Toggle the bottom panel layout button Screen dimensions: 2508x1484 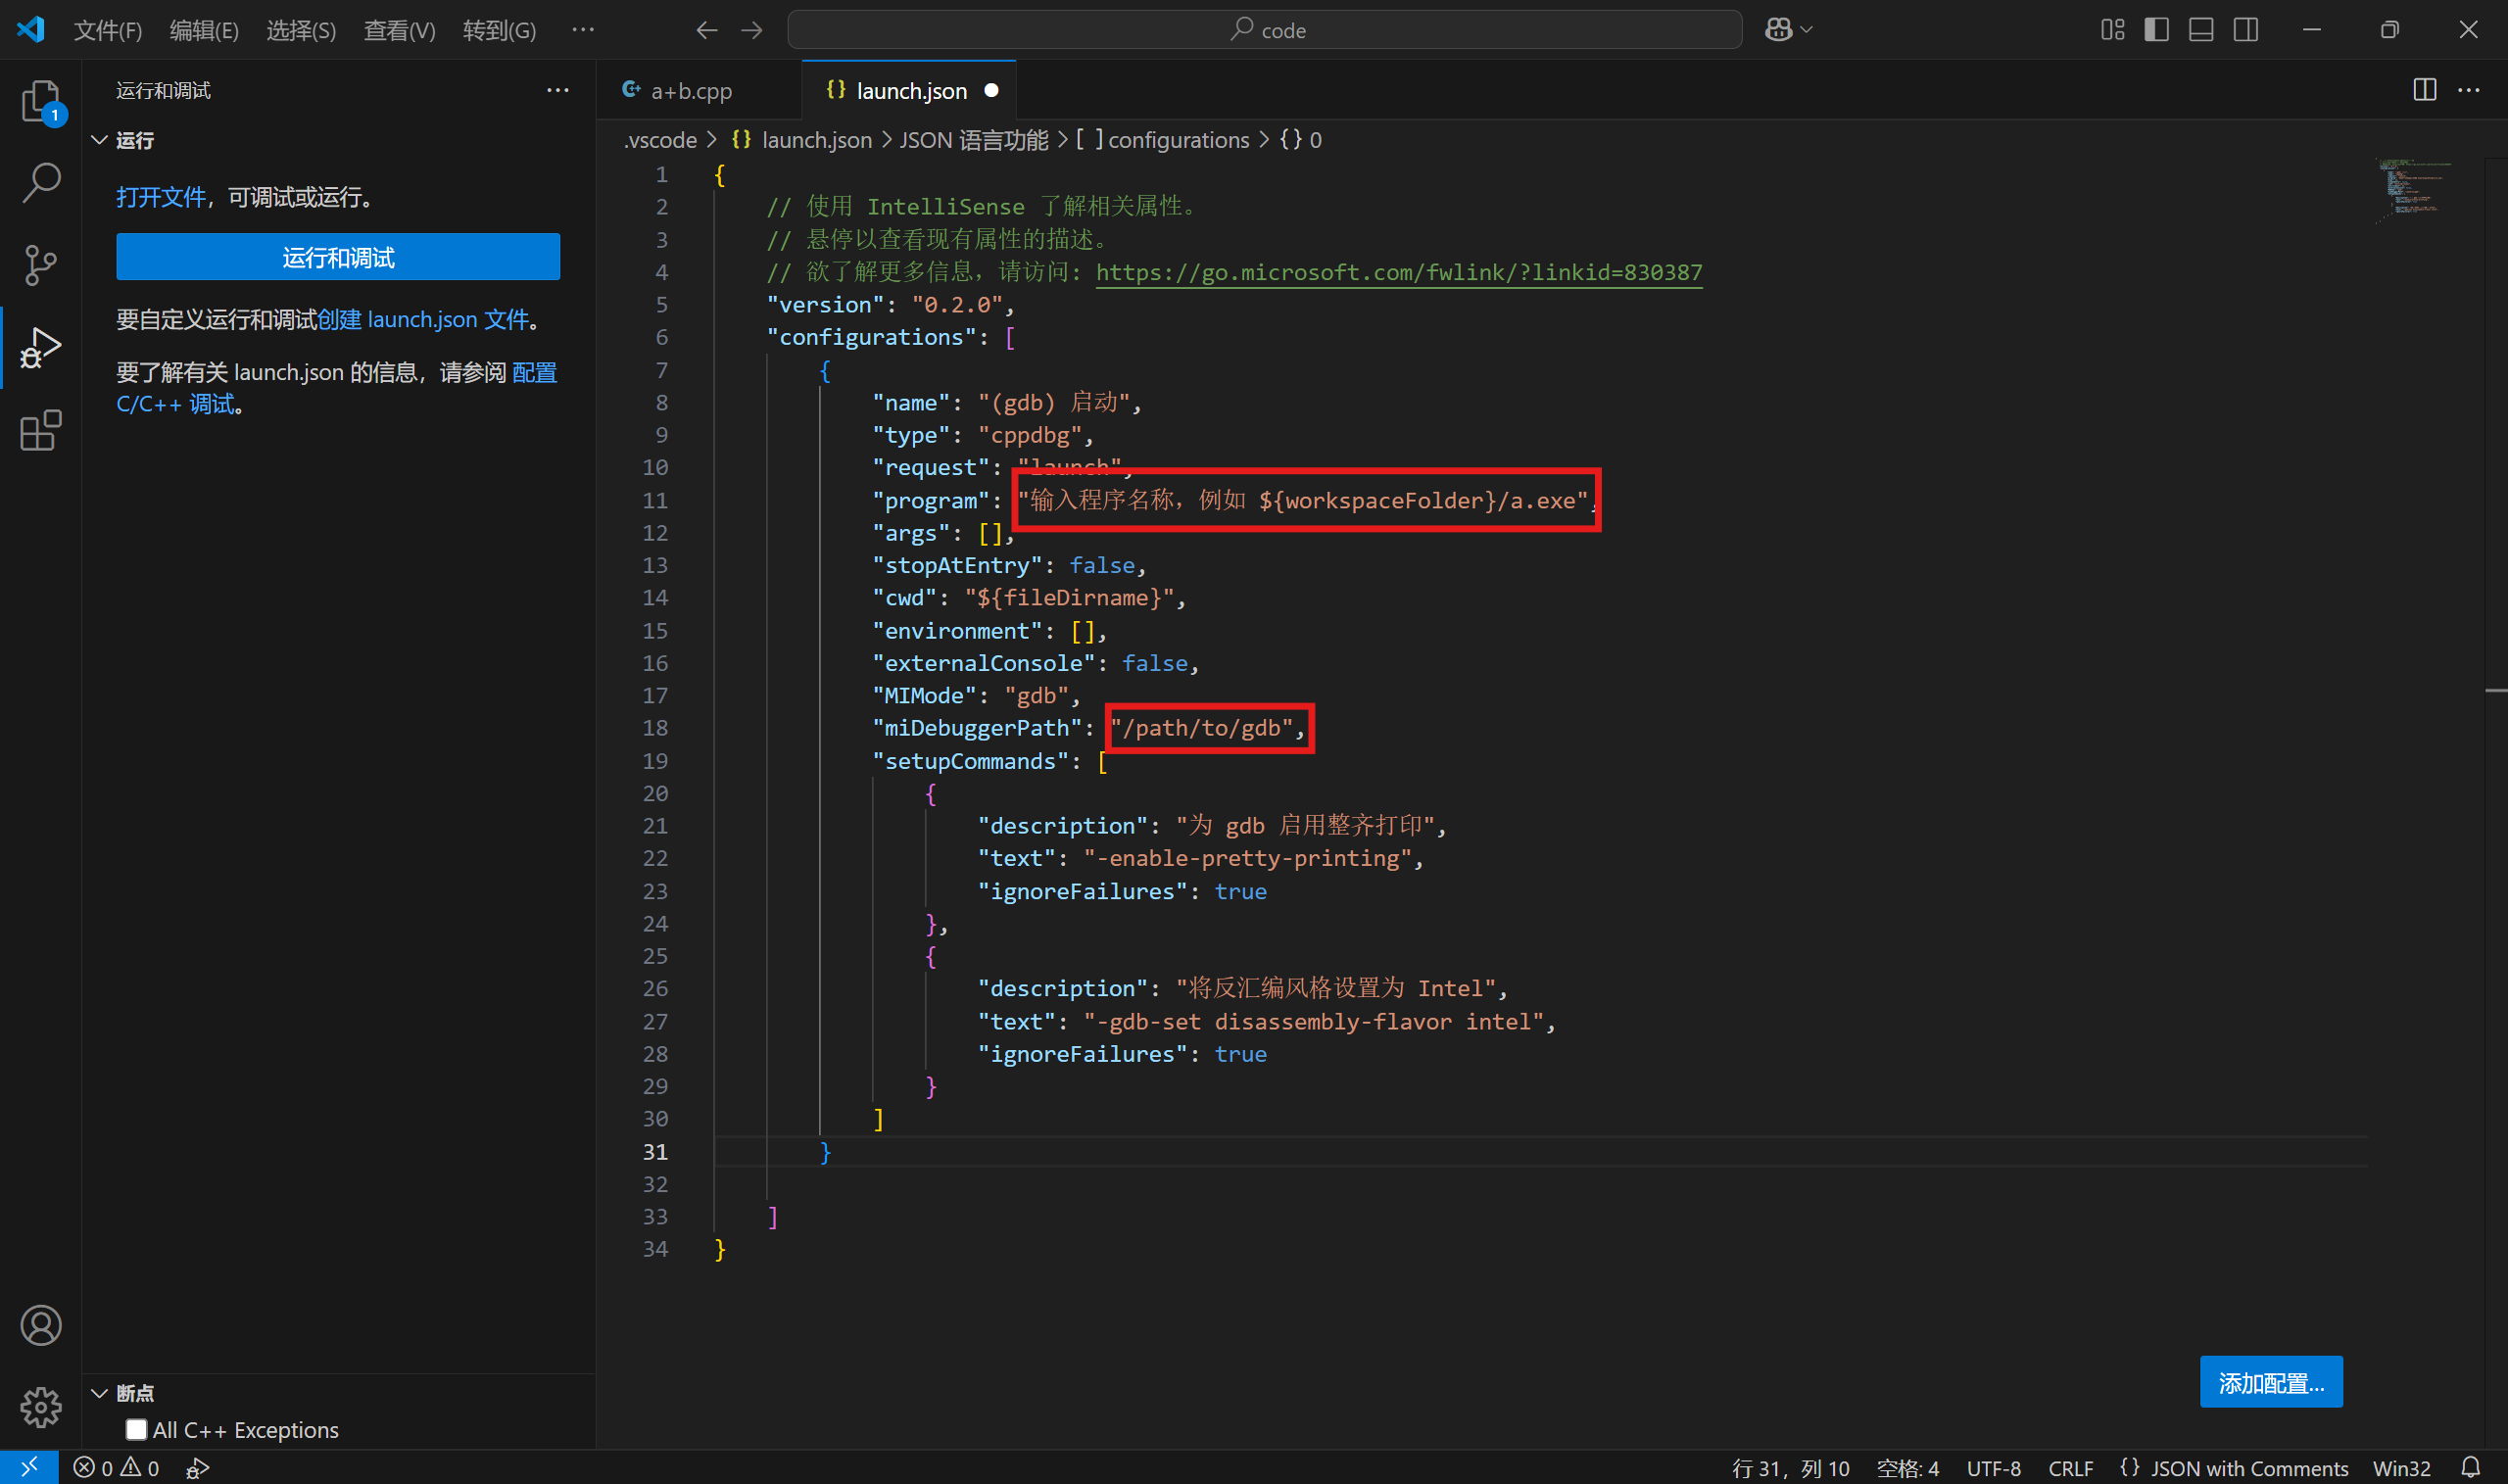point(2200,30)
